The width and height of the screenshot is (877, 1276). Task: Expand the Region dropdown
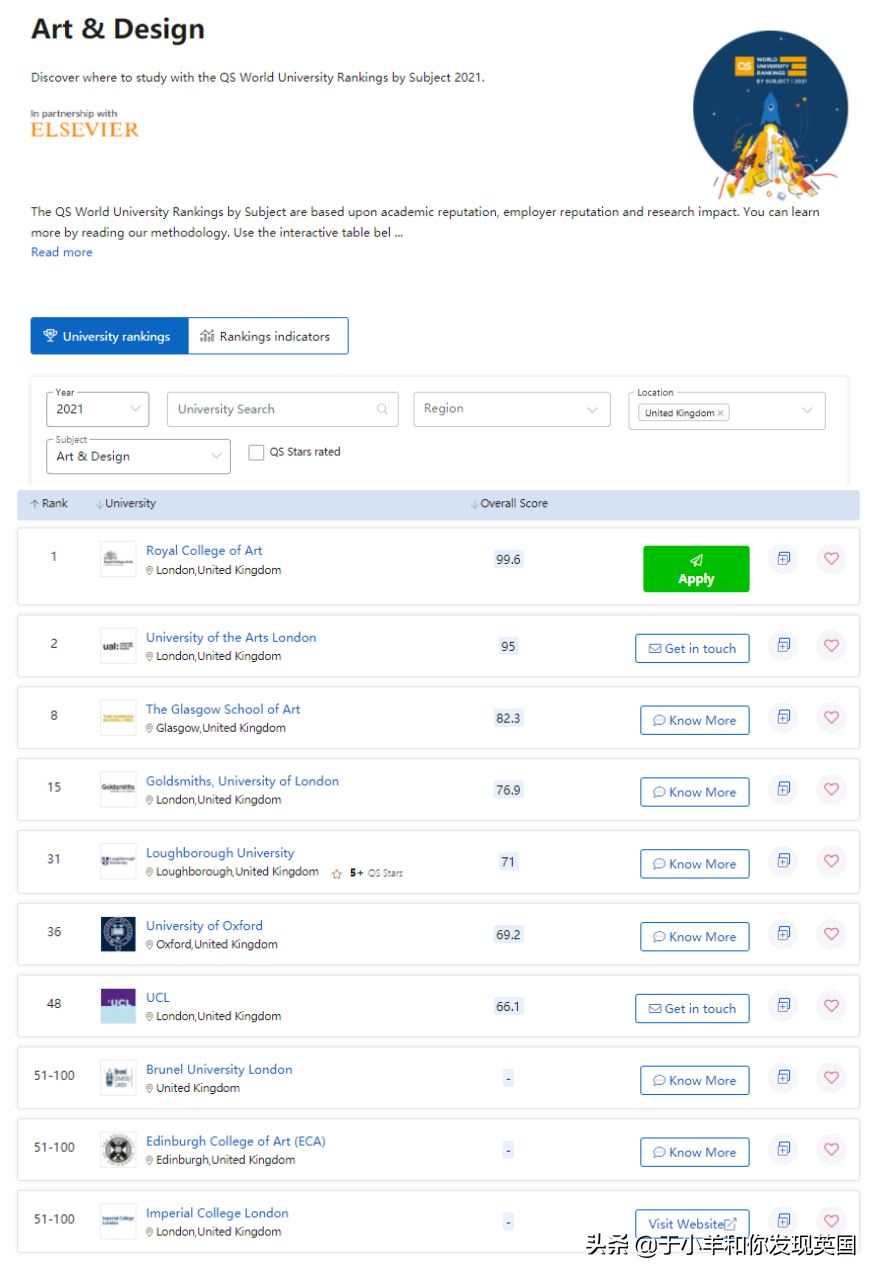pyautogui.click(x=511, y=409)
